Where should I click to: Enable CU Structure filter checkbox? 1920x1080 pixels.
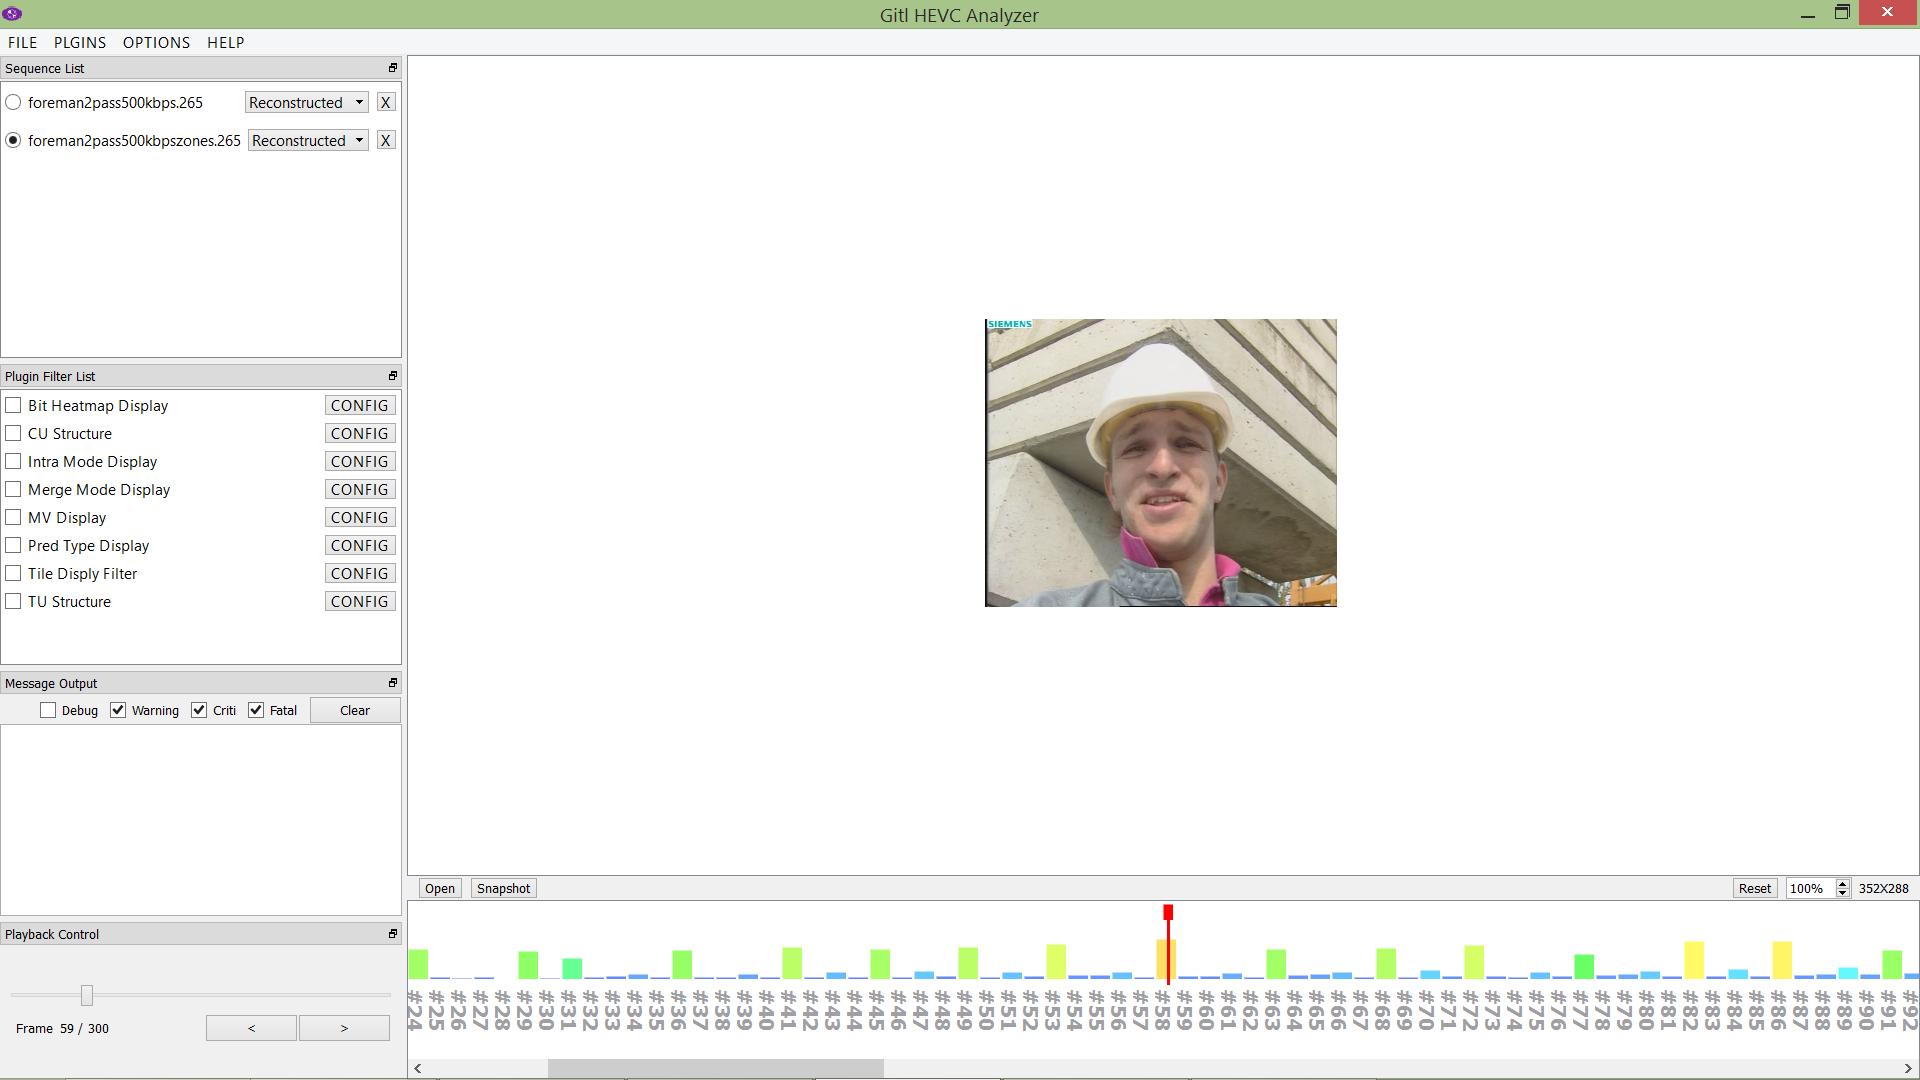(x=14, y=434)
